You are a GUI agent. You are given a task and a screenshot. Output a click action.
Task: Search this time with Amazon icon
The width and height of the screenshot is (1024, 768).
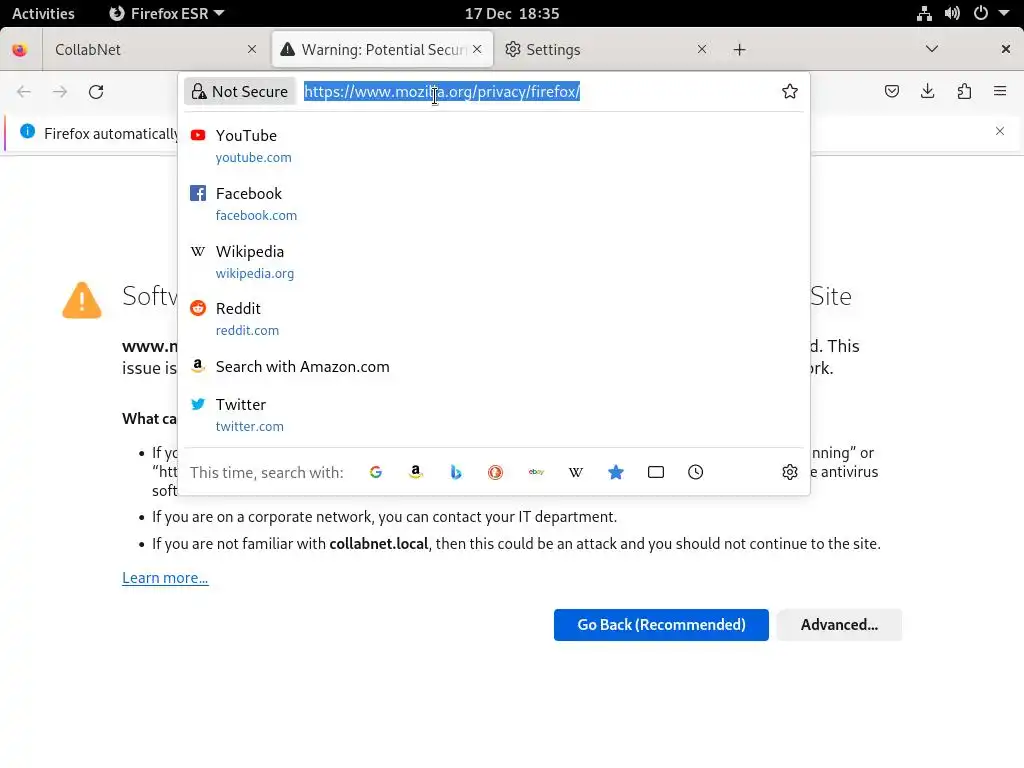(415, 472)
